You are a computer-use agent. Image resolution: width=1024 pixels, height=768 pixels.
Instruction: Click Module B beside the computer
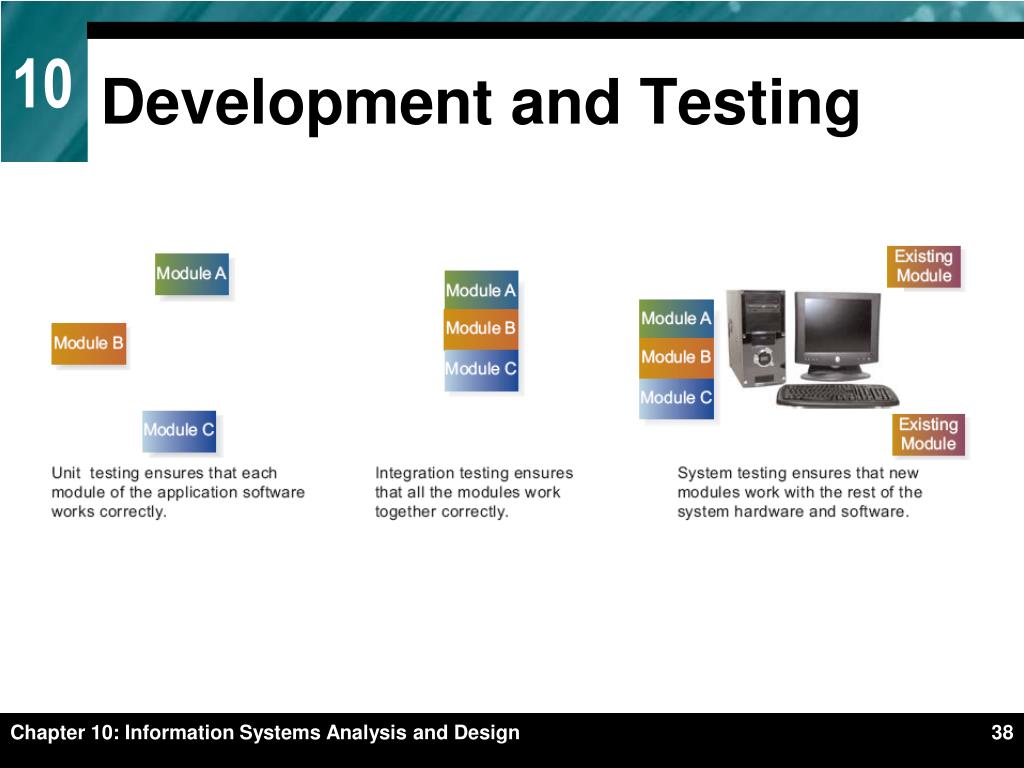pos(677,358)
